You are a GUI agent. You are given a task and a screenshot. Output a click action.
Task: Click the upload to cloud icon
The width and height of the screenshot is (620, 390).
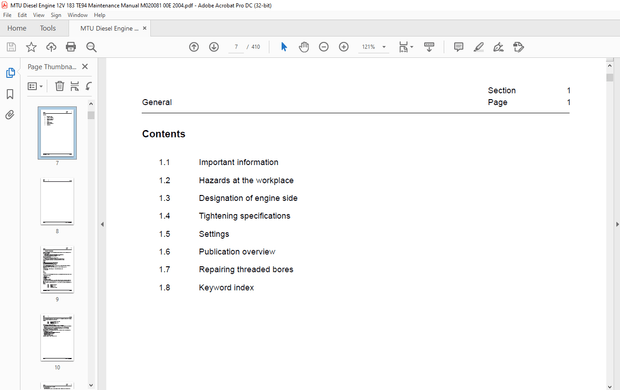[51, 47]
